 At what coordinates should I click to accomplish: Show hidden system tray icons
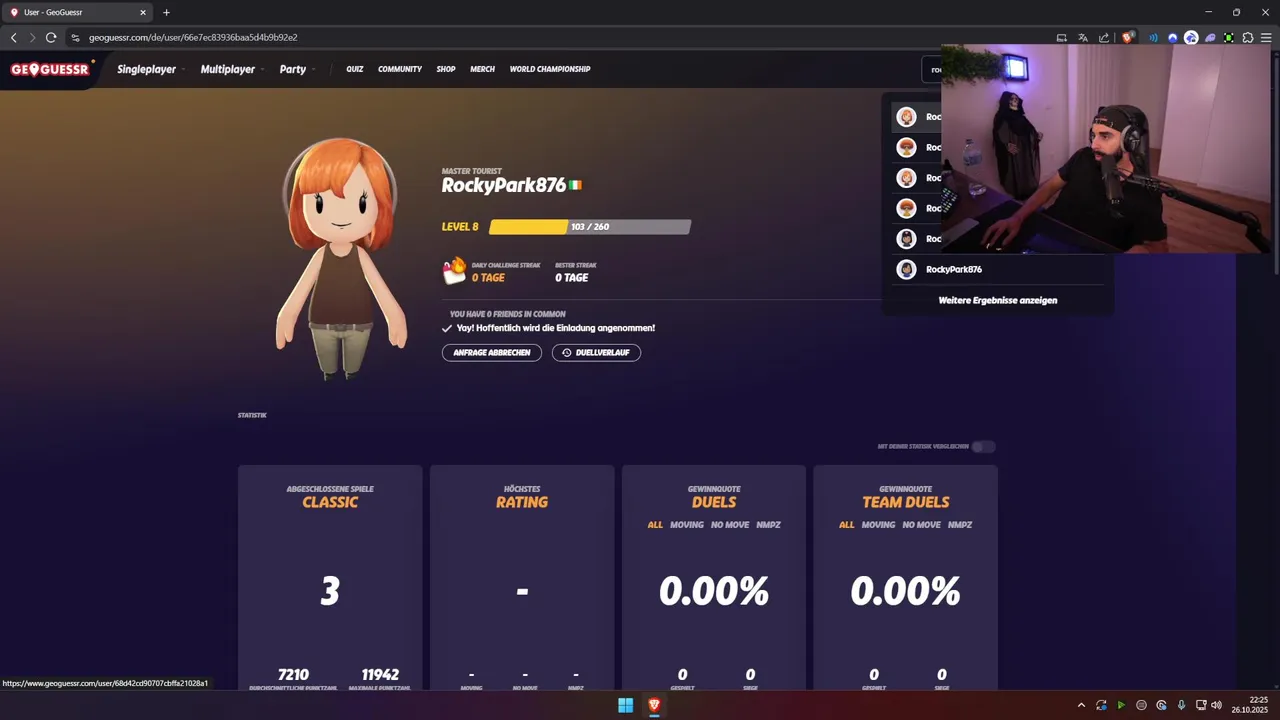click(x=1081, y=705)
